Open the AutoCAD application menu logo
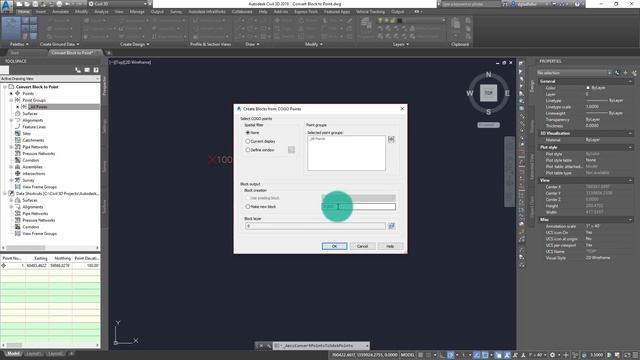This screenshot has width=640, height=360. pos(6,6)
